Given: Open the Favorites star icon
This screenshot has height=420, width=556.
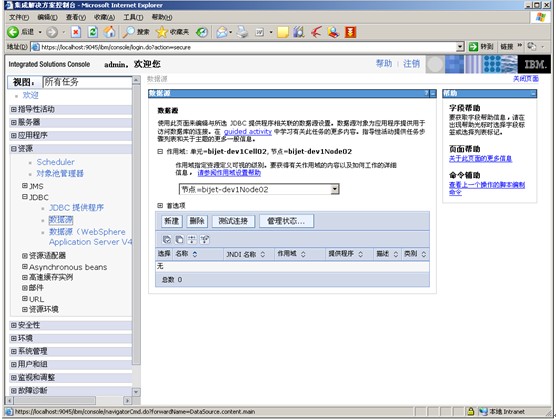Looking at the screenshot, I should pos(162,32).
